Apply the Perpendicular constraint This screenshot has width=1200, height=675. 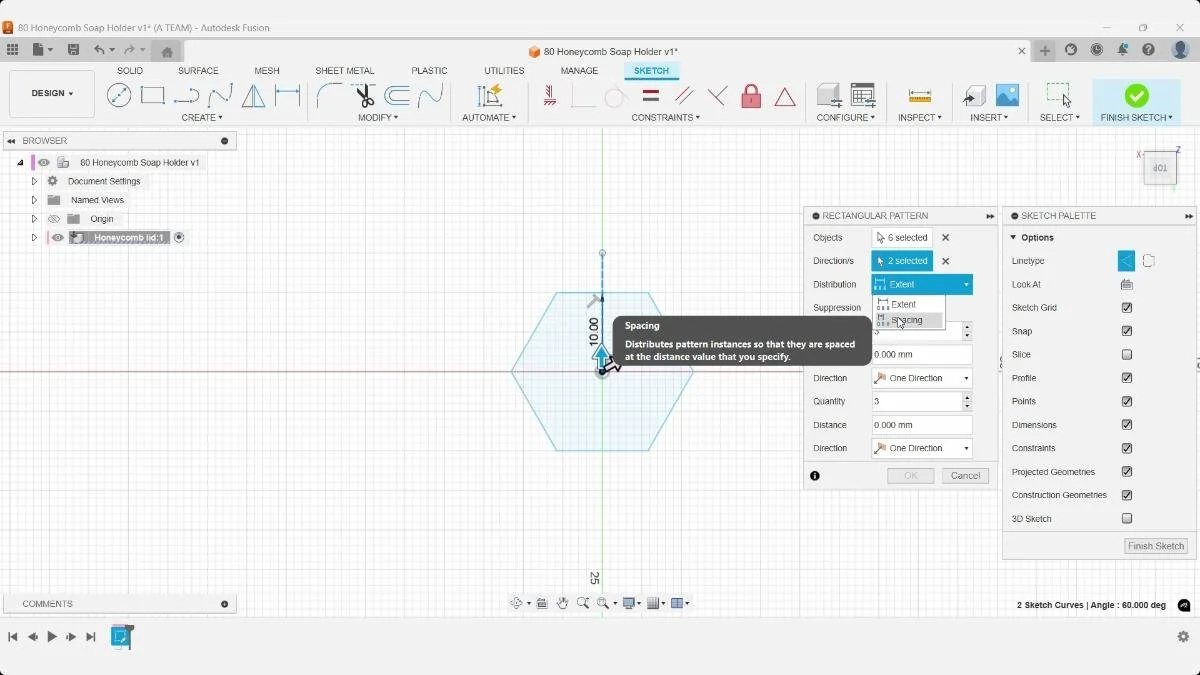717,95
